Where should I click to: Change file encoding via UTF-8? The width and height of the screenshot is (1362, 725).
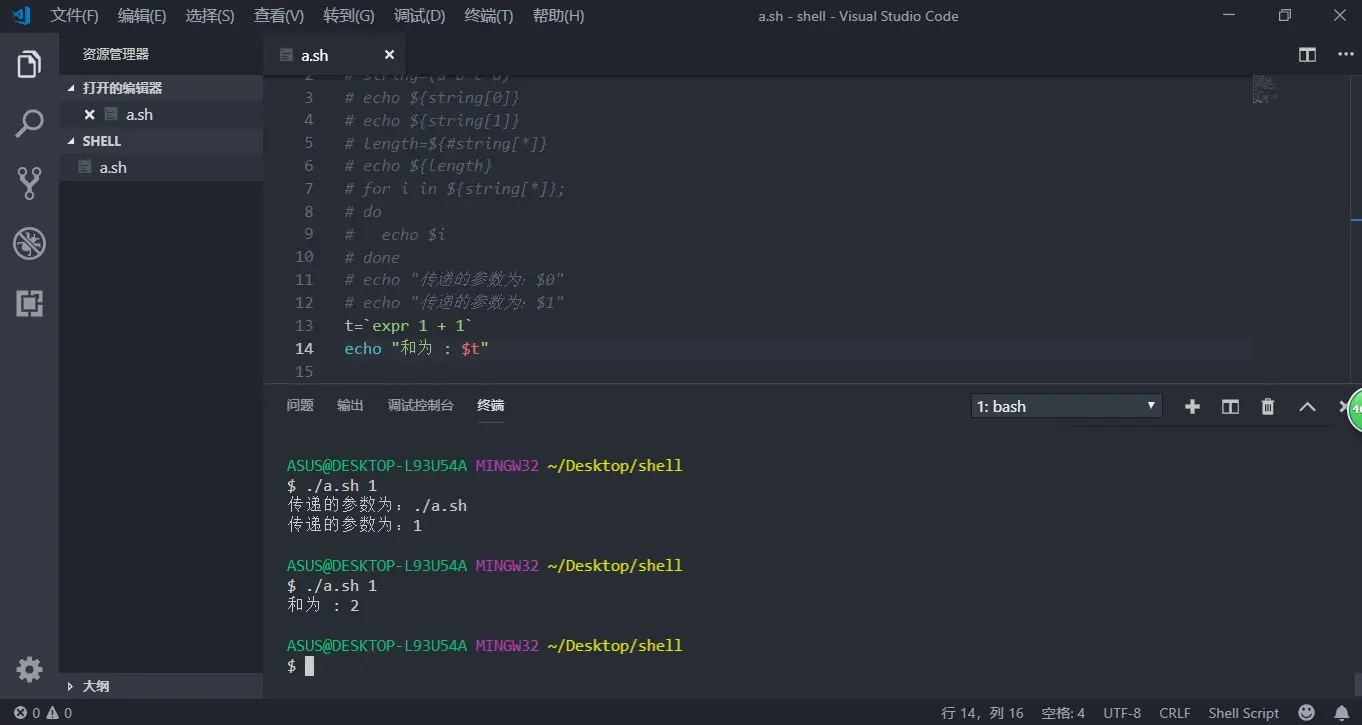(1122, 713)
